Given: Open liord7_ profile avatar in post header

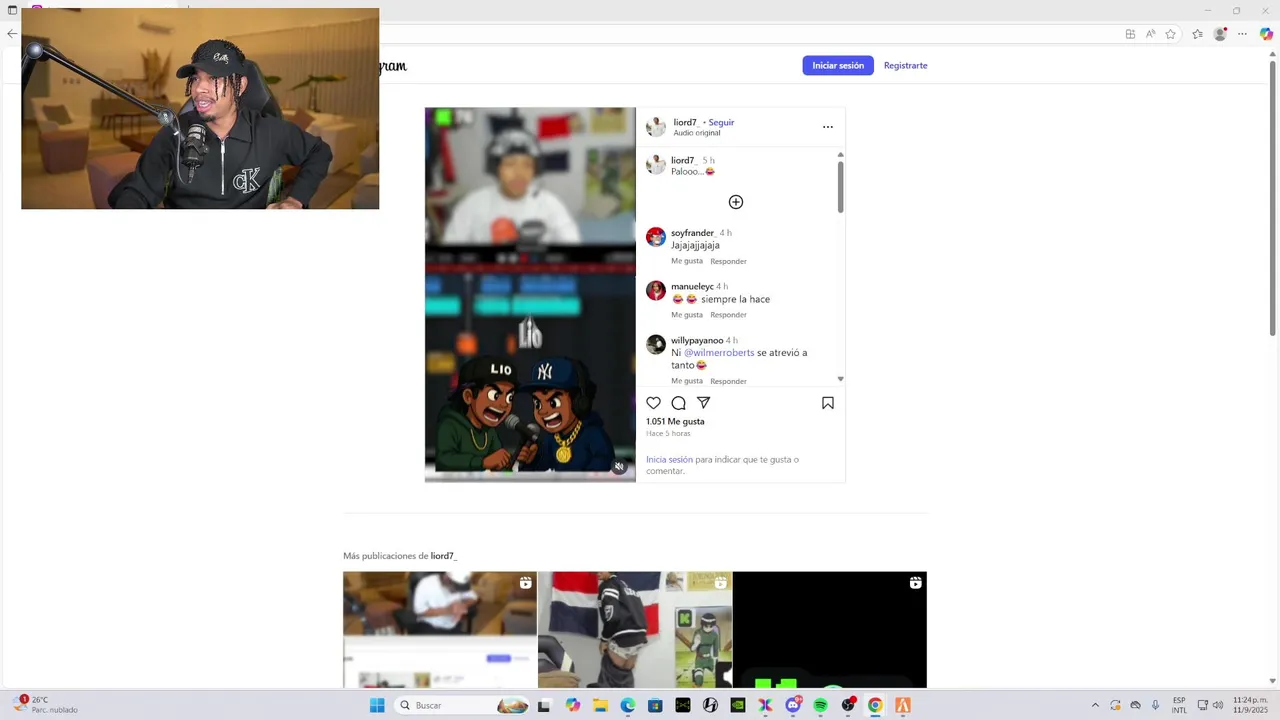Looking at the screenshot, I should pyautogui.click(x=656, y=127).
